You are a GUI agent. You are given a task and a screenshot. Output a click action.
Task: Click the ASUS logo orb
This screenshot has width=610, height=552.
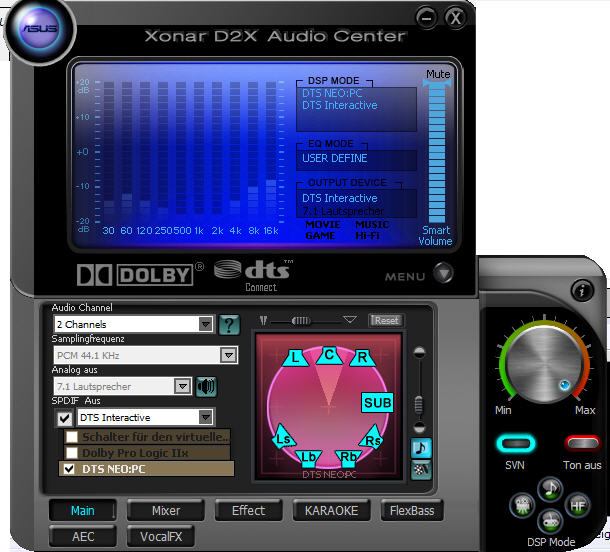[39, 29]
